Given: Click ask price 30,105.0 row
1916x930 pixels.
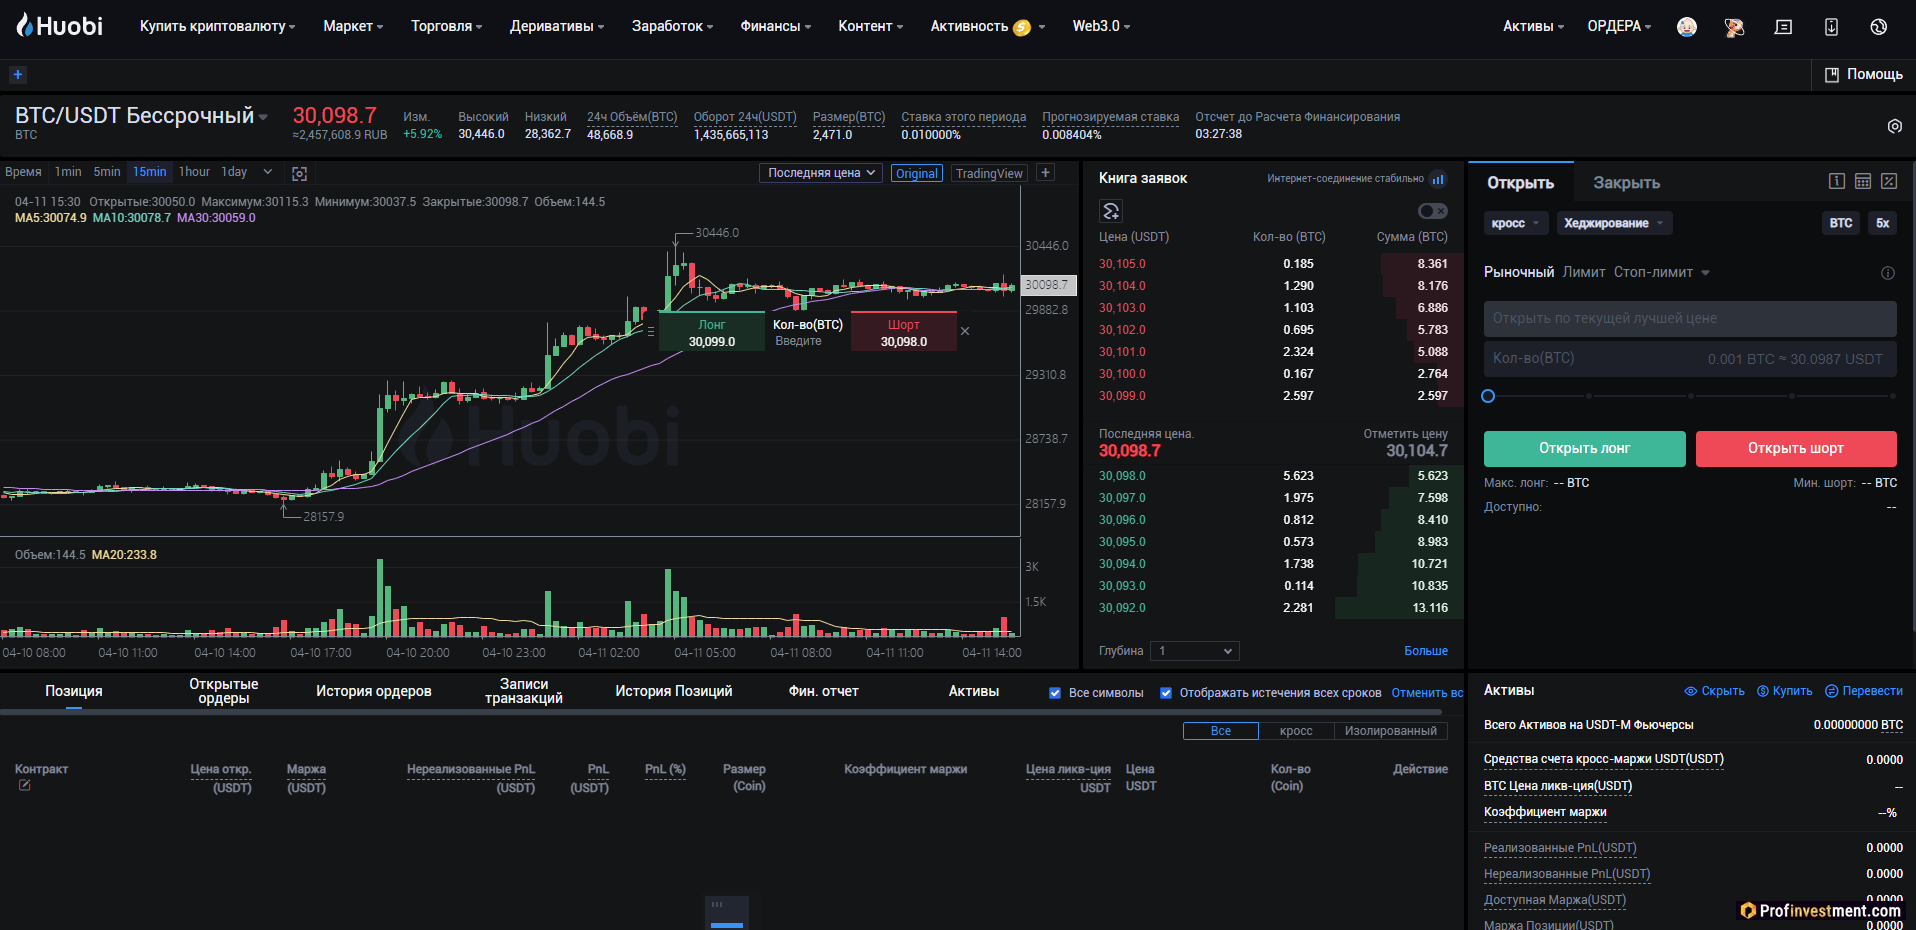Looking at the screenshot, I should point(1273,264).
